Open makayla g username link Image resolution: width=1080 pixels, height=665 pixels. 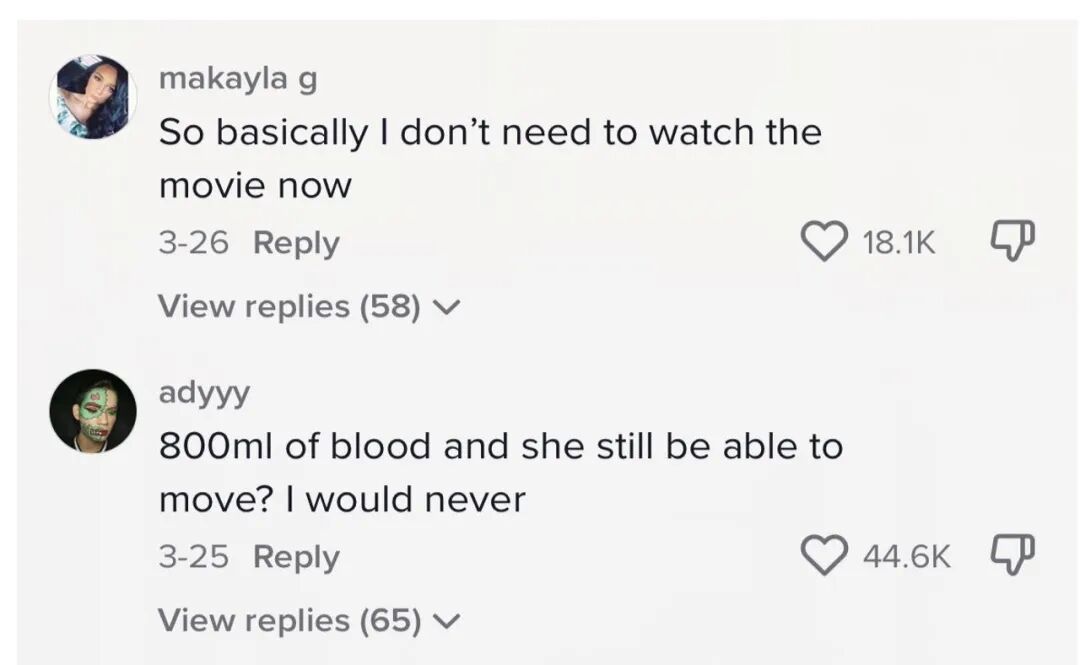(238, 79)
